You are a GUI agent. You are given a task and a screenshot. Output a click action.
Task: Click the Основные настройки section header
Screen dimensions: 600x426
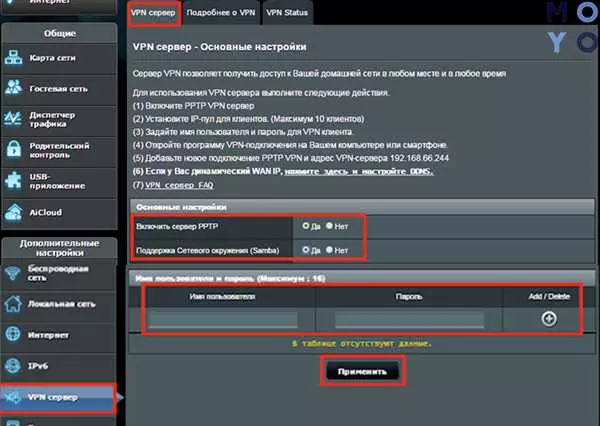[362, 207]
